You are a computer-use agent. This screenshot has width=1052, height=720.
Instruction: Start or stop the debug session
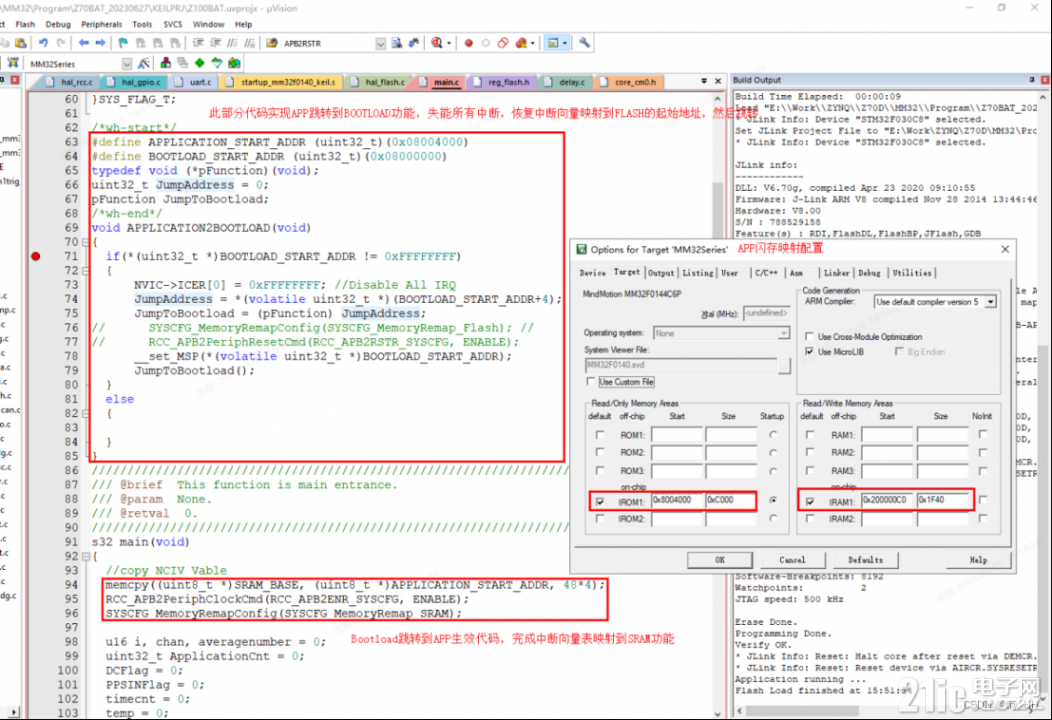(x=437, y=43)
